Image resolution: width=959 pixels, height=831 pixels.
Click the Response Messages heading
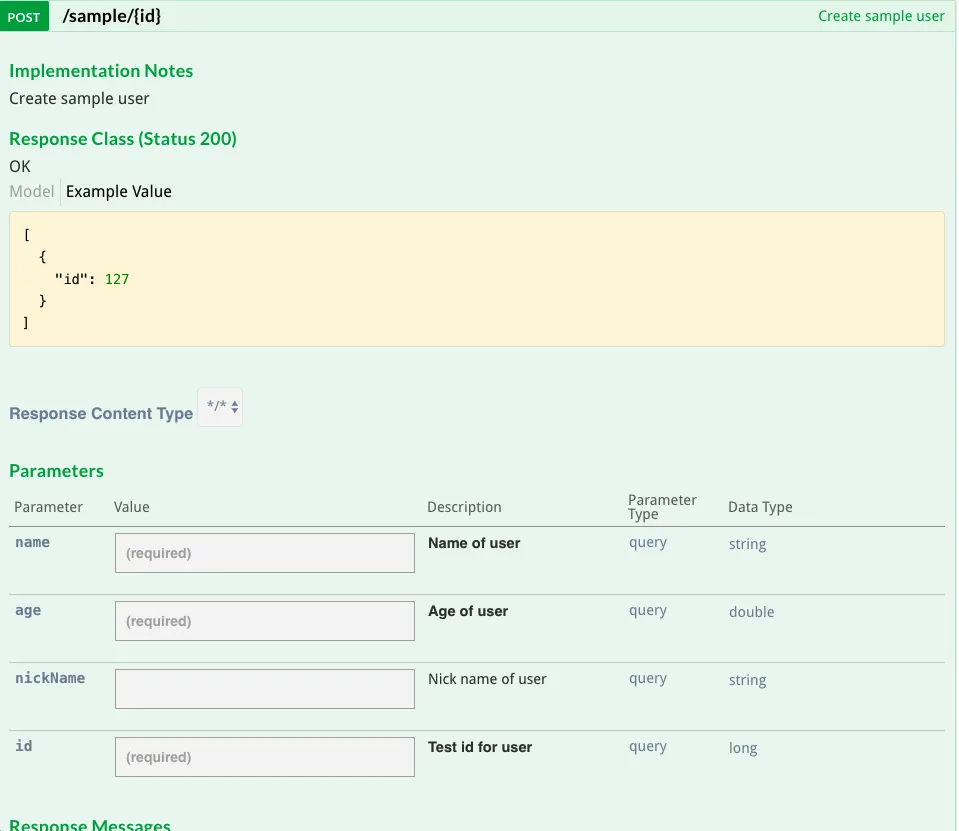(90, 824)
